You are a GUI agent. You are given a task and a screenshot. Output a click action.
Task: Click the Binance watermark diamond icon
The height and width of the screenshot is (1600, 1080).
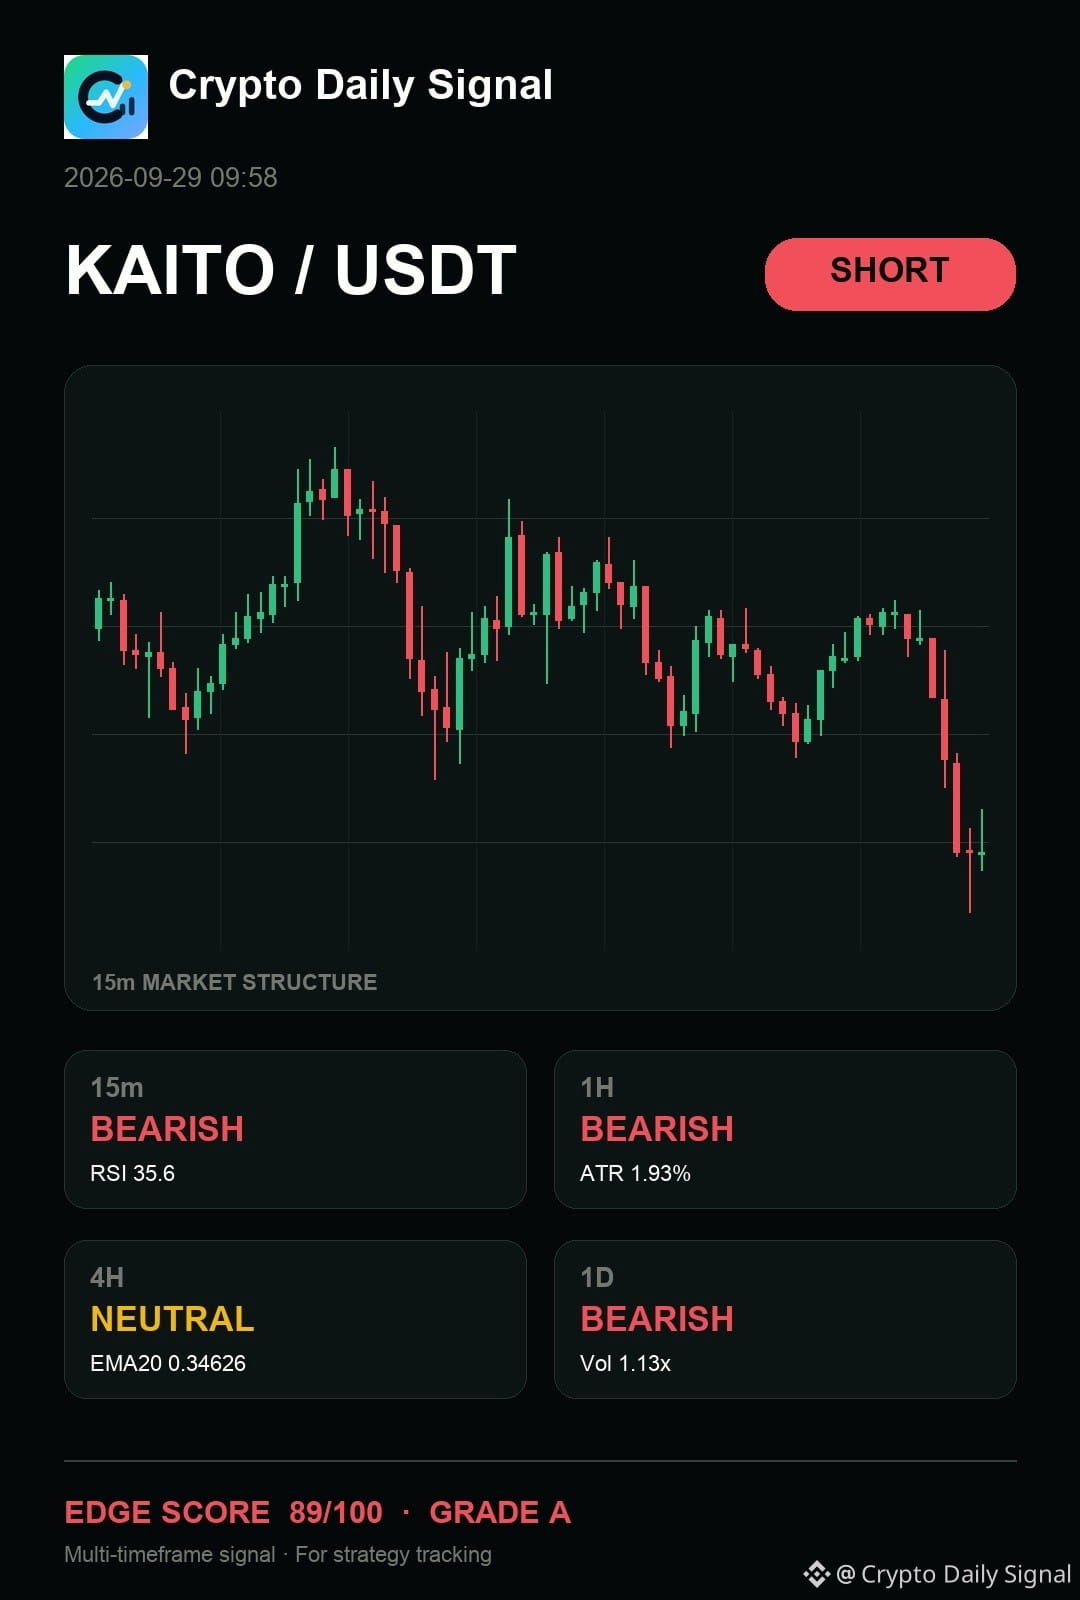tap(817, 1574)
